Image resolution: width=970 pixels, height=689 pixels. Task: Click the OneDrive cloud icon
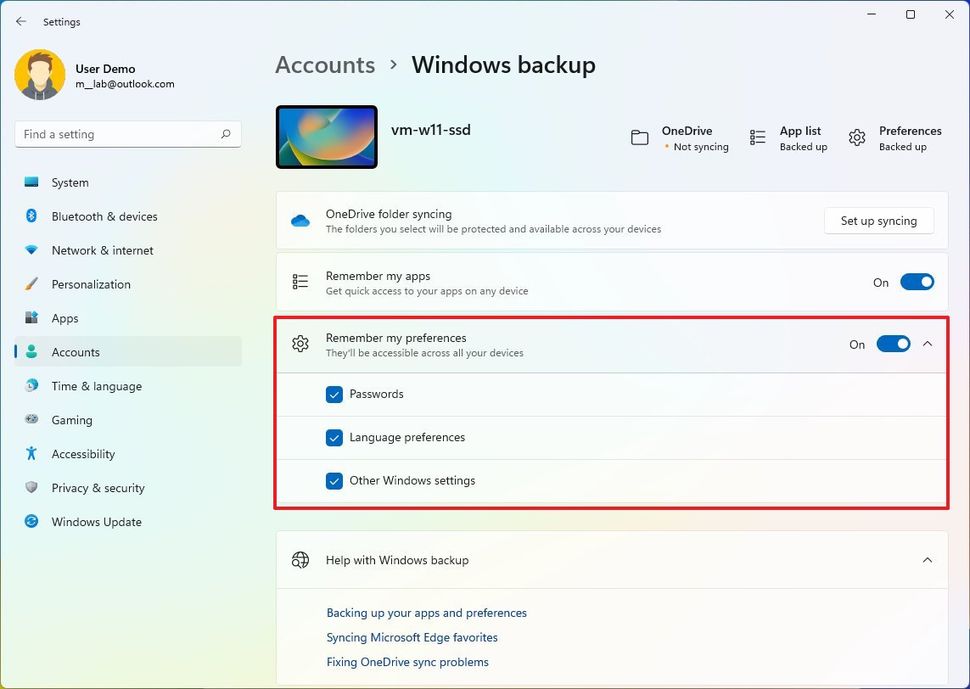300,221
